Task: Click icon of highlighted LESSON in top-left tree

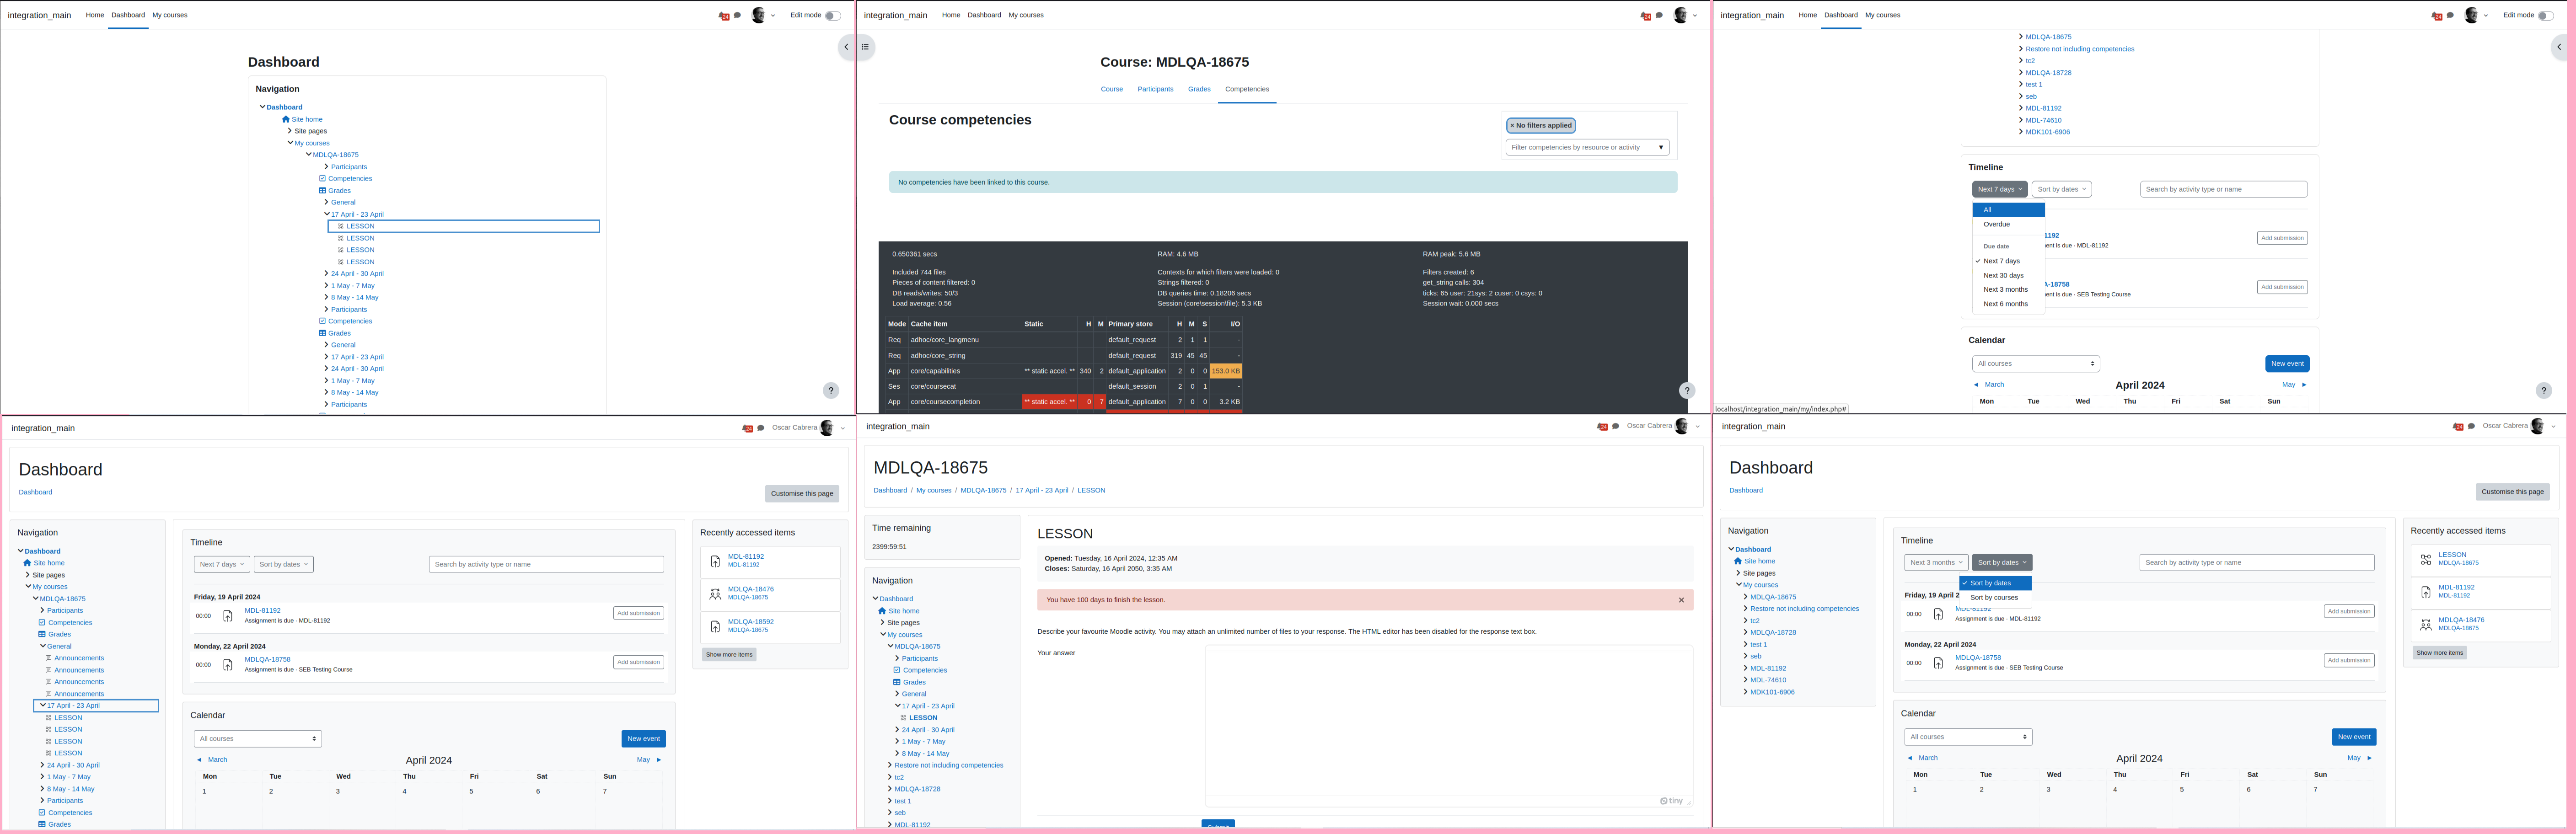Action: pos(341,226)
